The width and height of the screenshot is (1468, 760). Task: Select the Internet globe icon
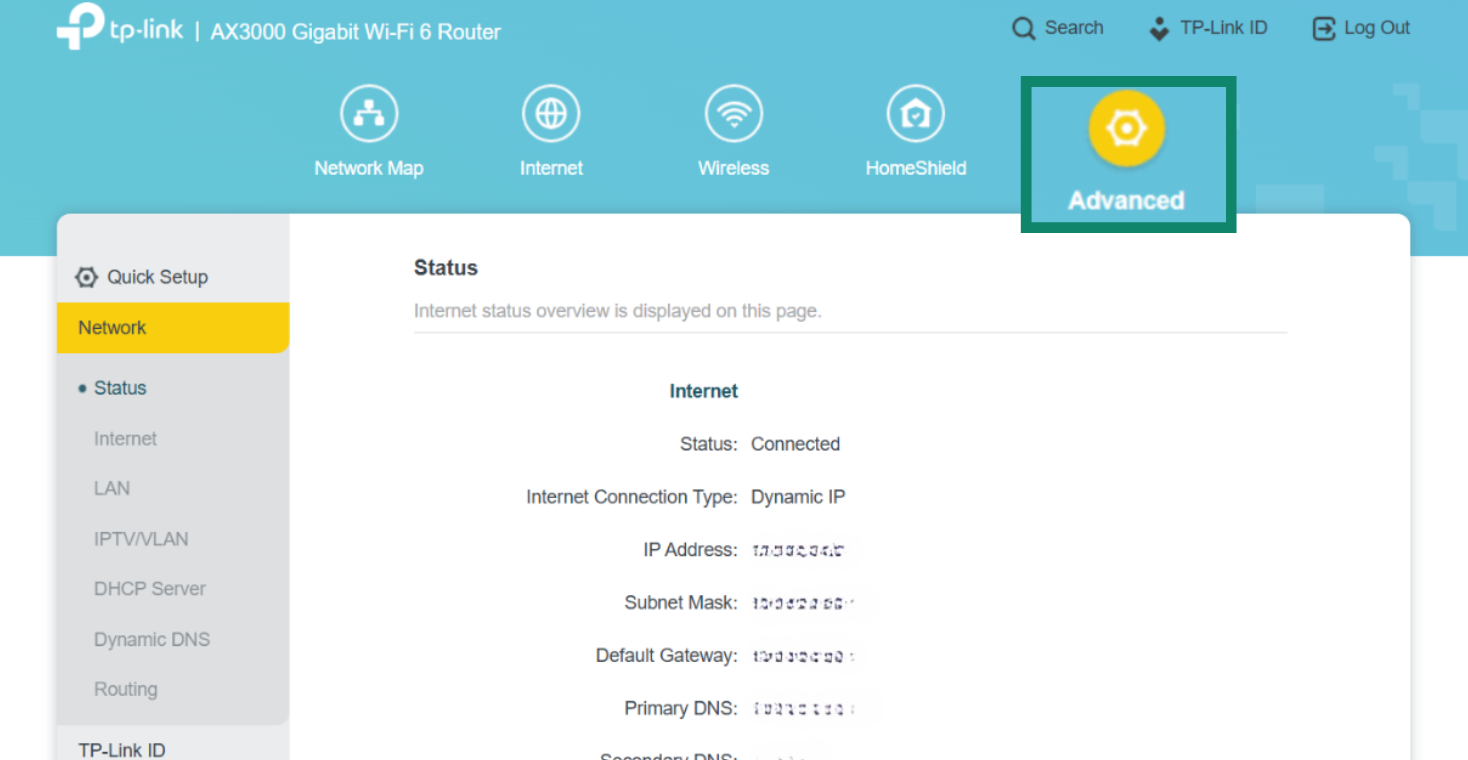point(551,114)
